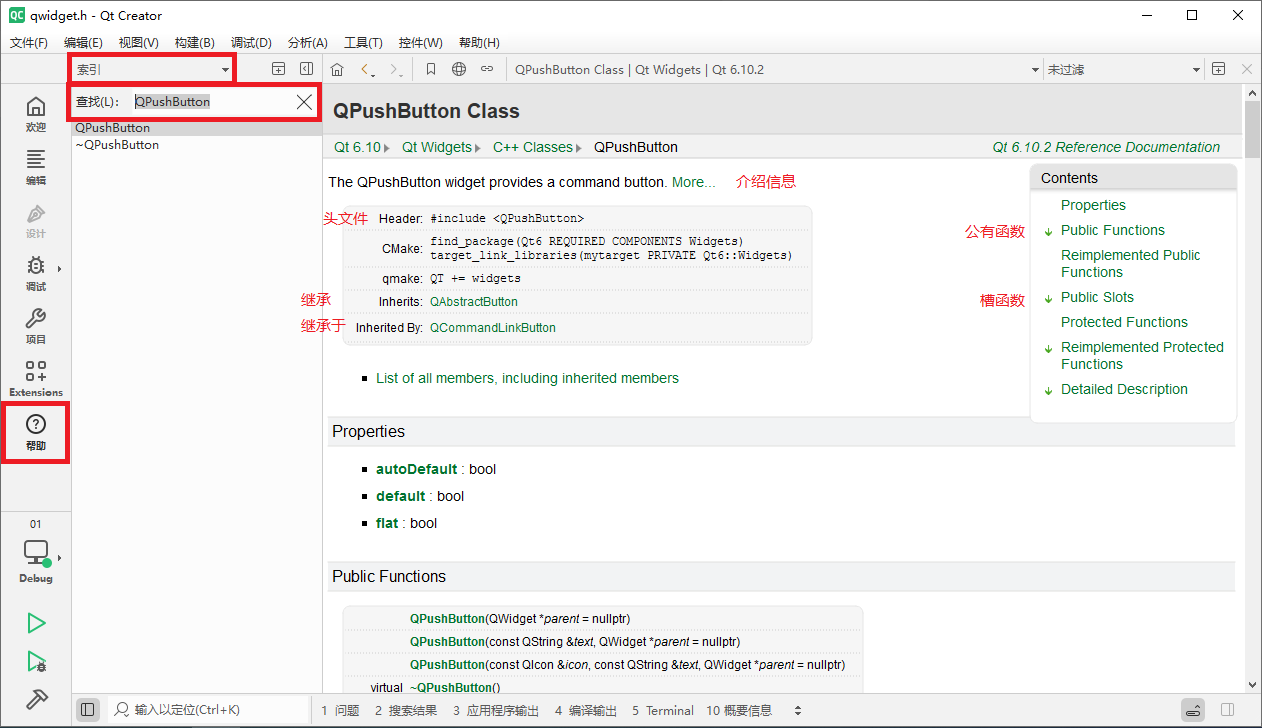The height and width of the screenshot is (728, 1262).
Task: Open the flat property link
Action: tap(387, 523)
